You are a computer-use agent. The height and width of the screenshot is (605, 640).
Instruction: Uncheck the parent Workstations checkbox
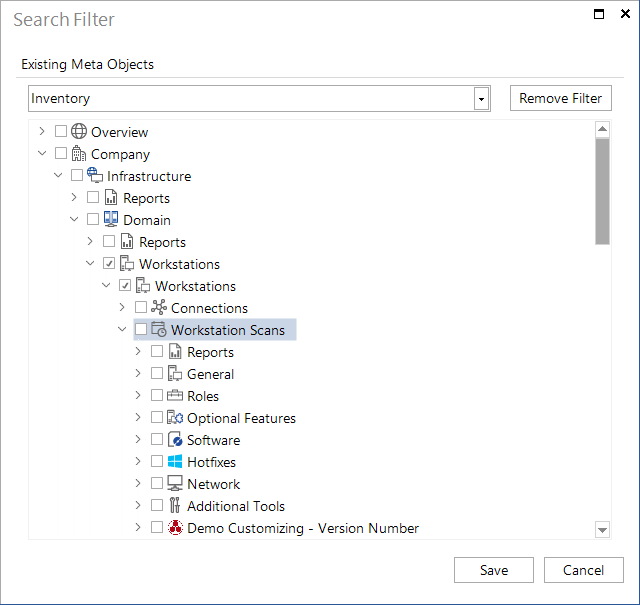coord(109,263)
